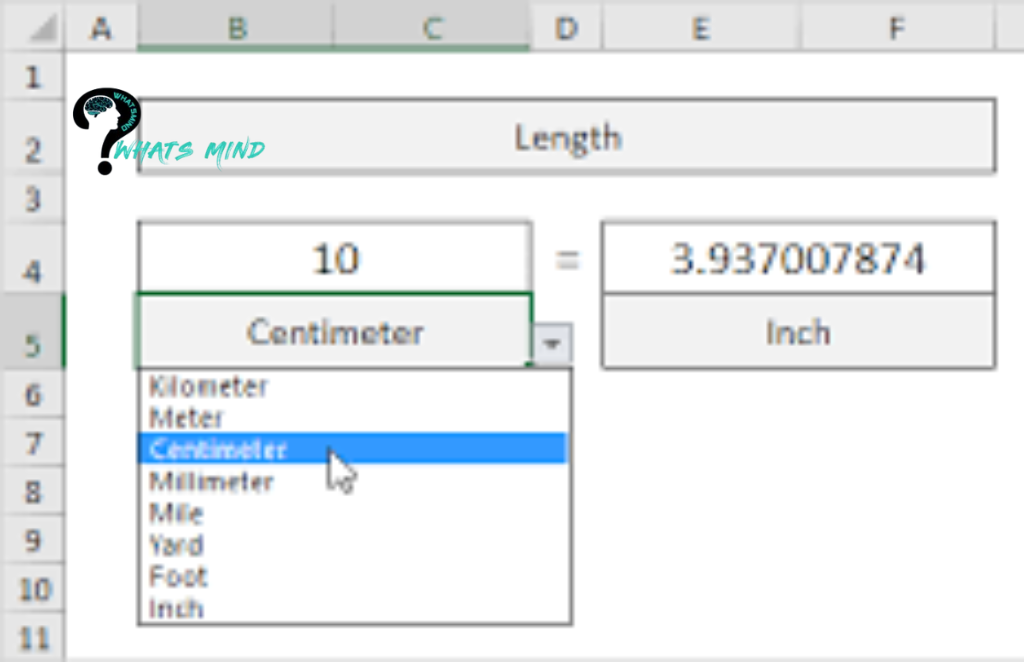Click the input cell containing 10
The height and width of the screenshot is (662, 1024).
(335, 260)
